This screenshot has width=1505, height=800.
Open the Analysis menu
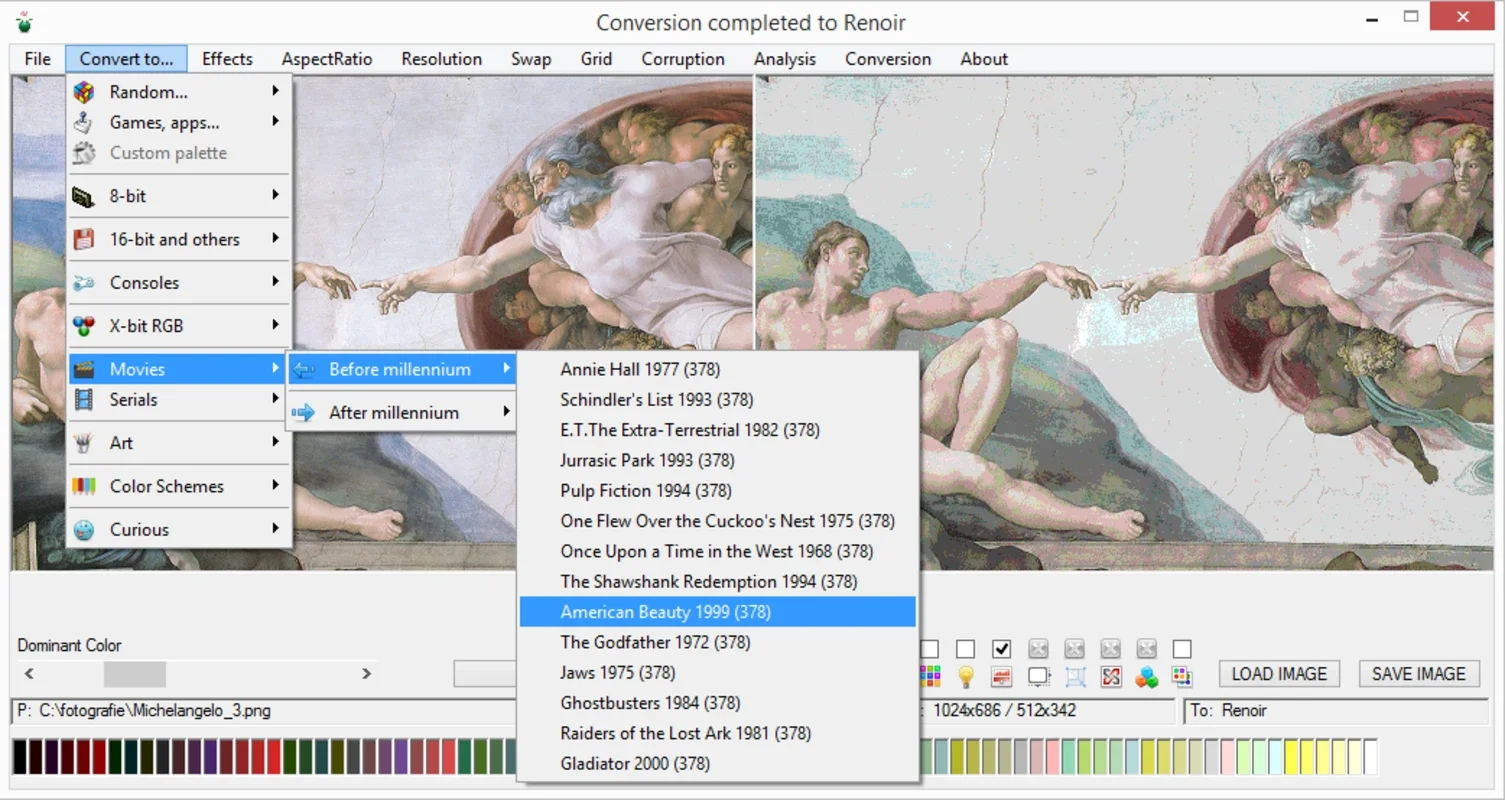click(x=785, y=59)
